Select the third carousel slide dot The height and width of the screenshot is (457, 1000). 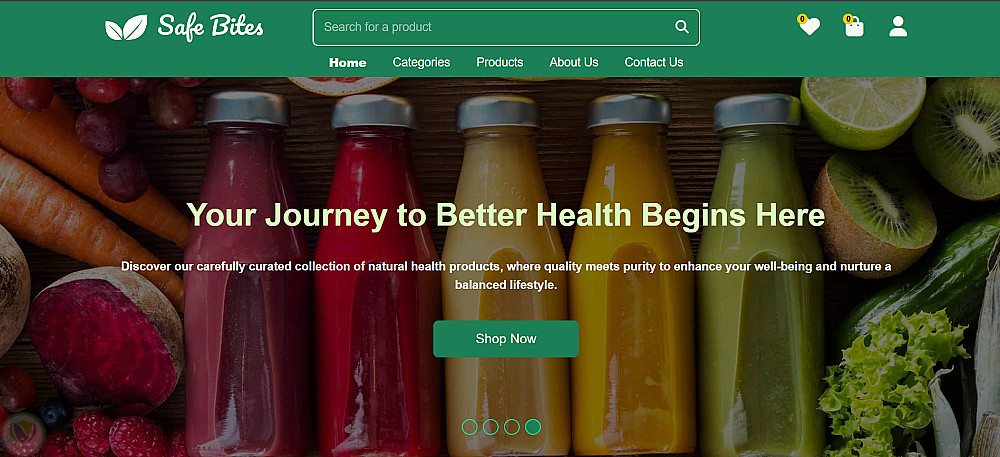click(511, 427)
